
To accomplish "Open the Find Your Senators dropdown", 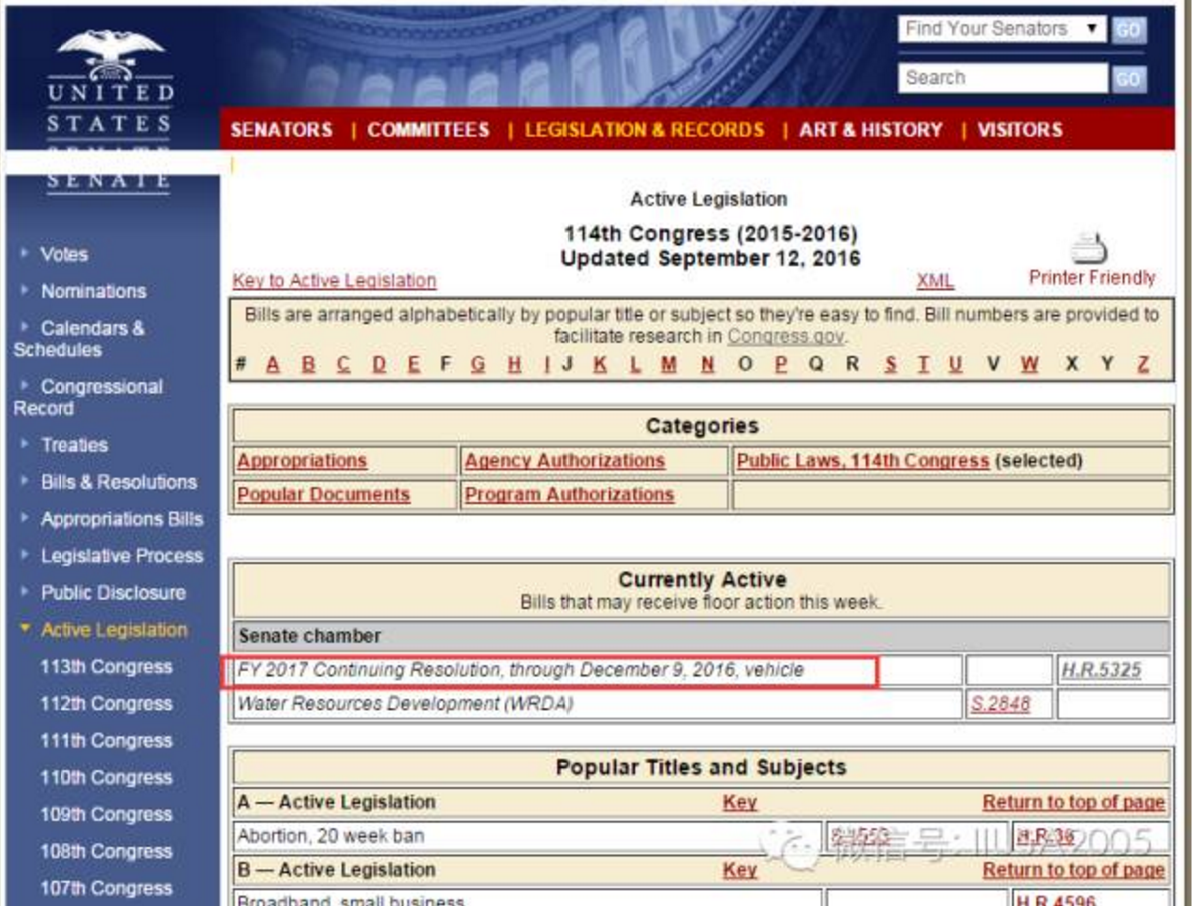I will (1002, 29).
